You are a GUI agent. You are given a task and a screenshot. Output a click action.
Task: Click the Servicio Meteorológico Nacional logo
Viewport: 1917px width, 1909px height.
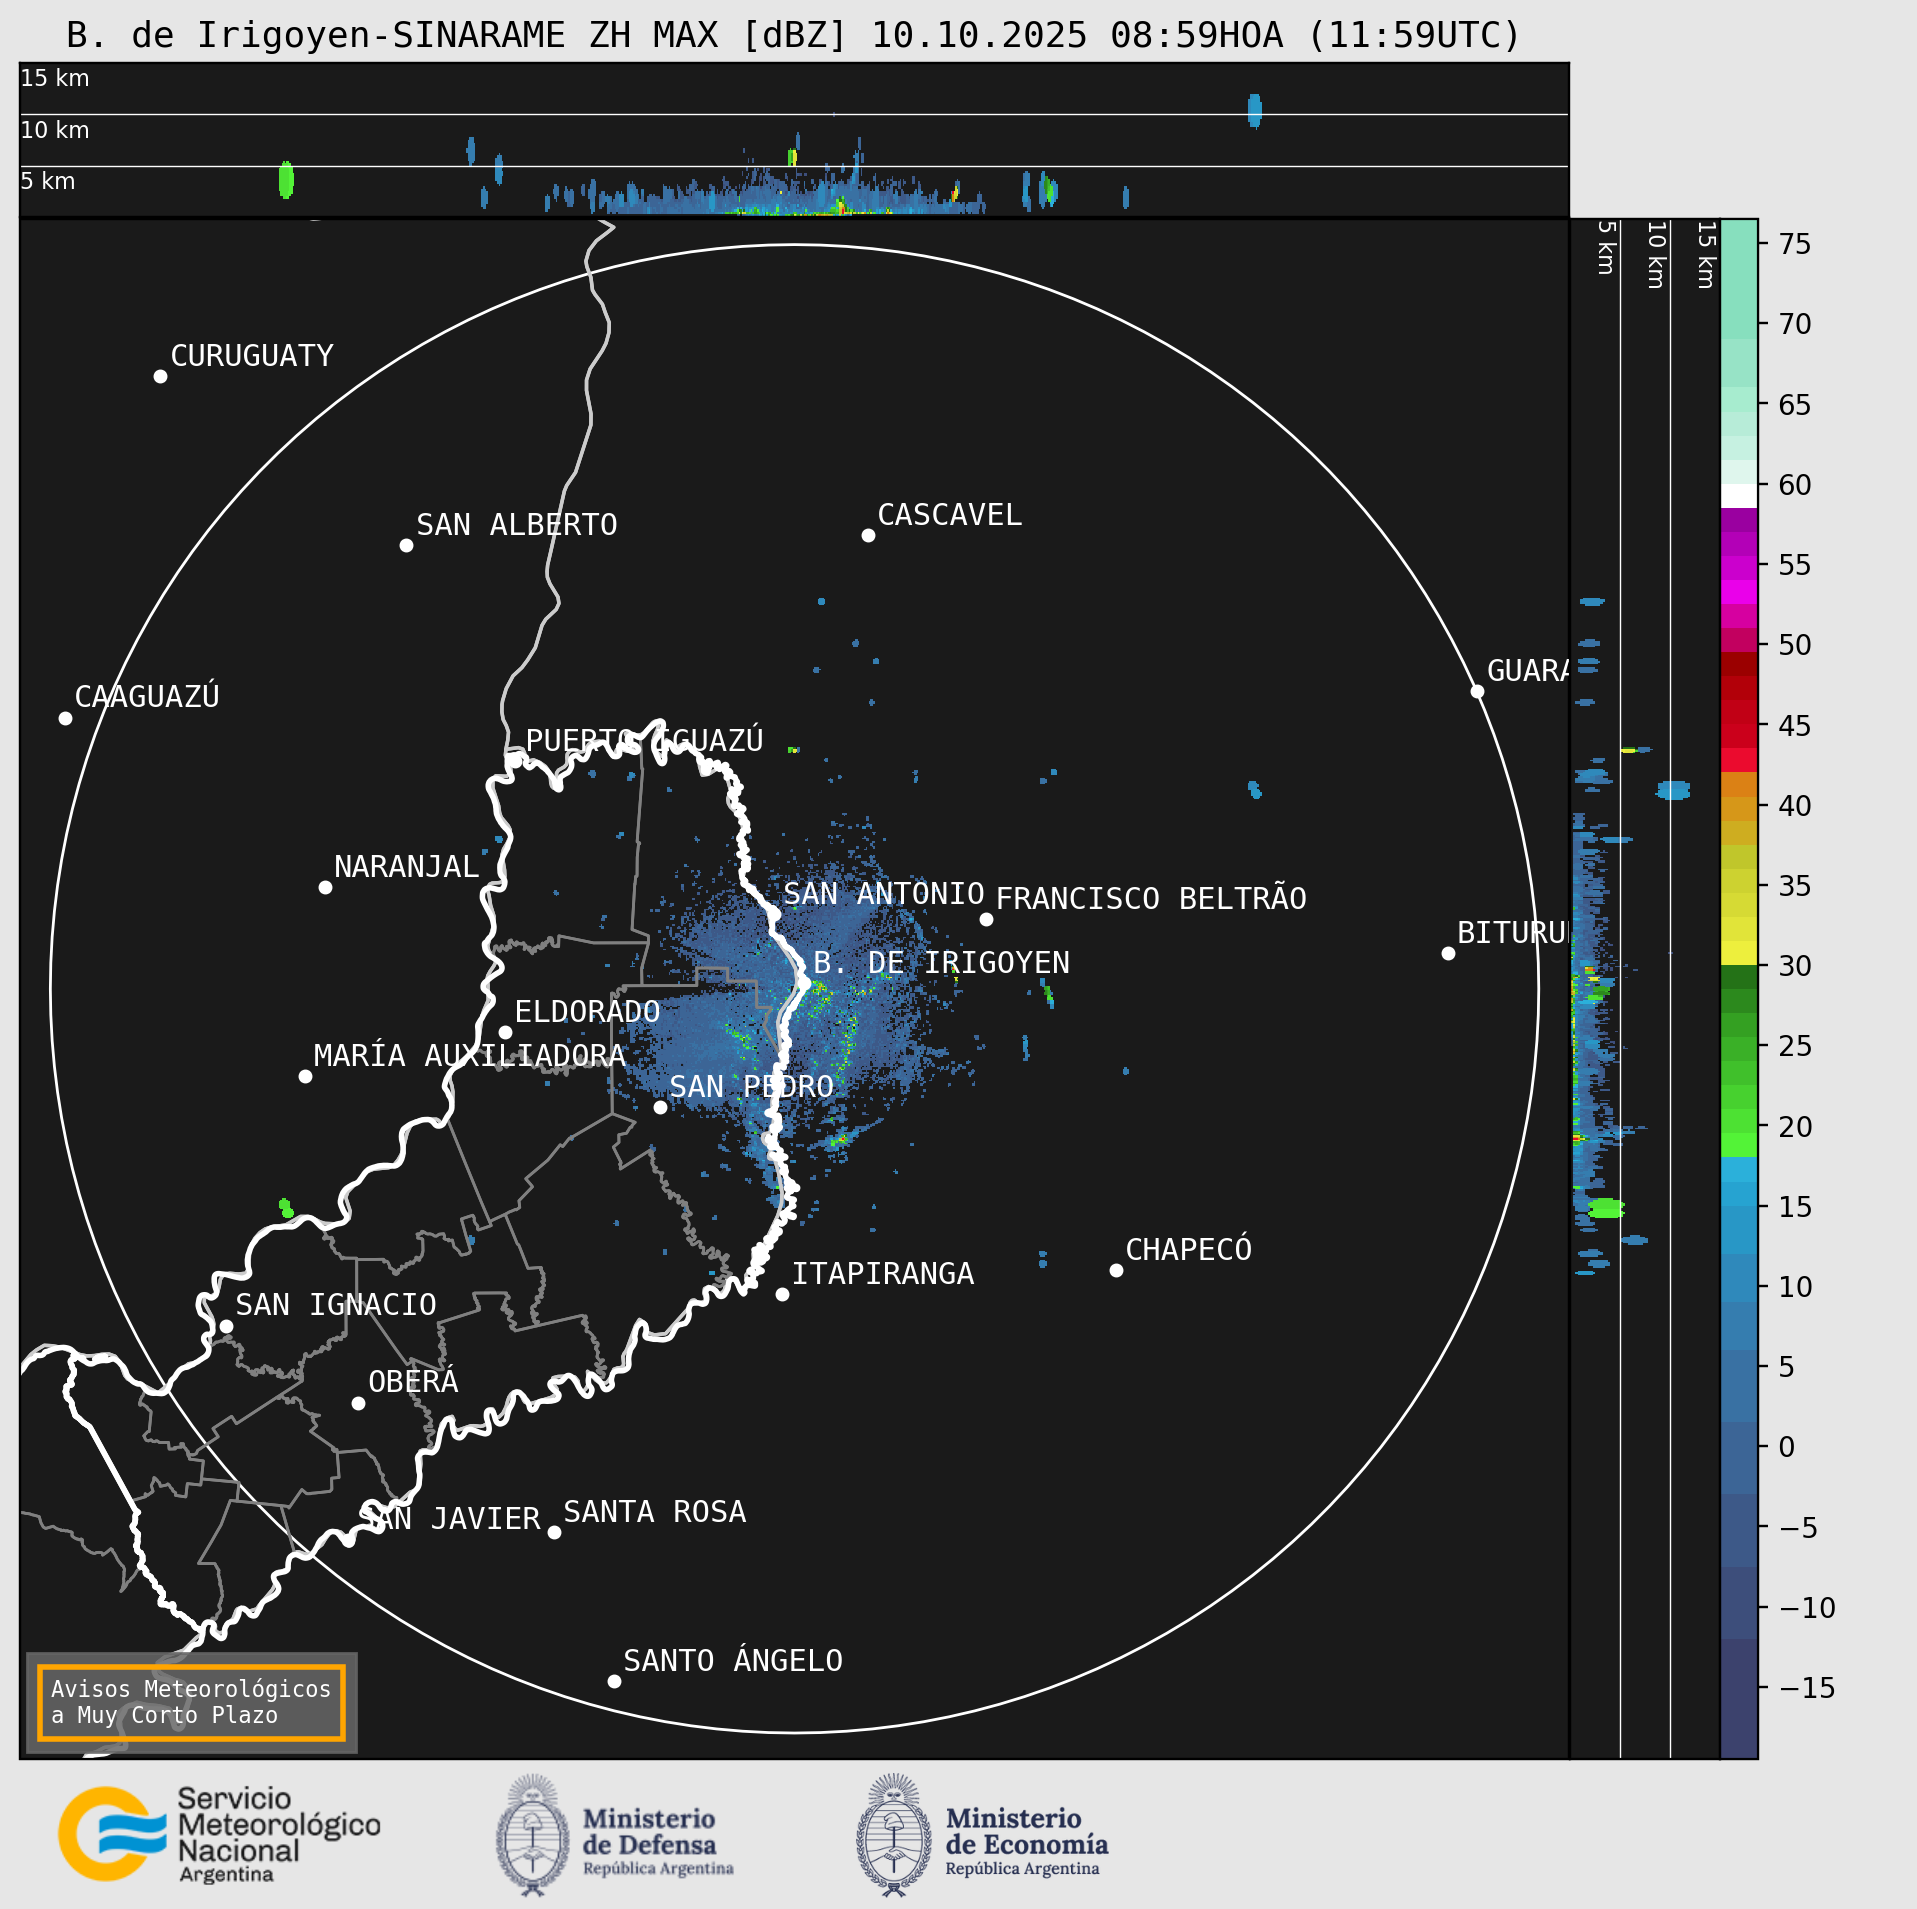pos(219,1834)
